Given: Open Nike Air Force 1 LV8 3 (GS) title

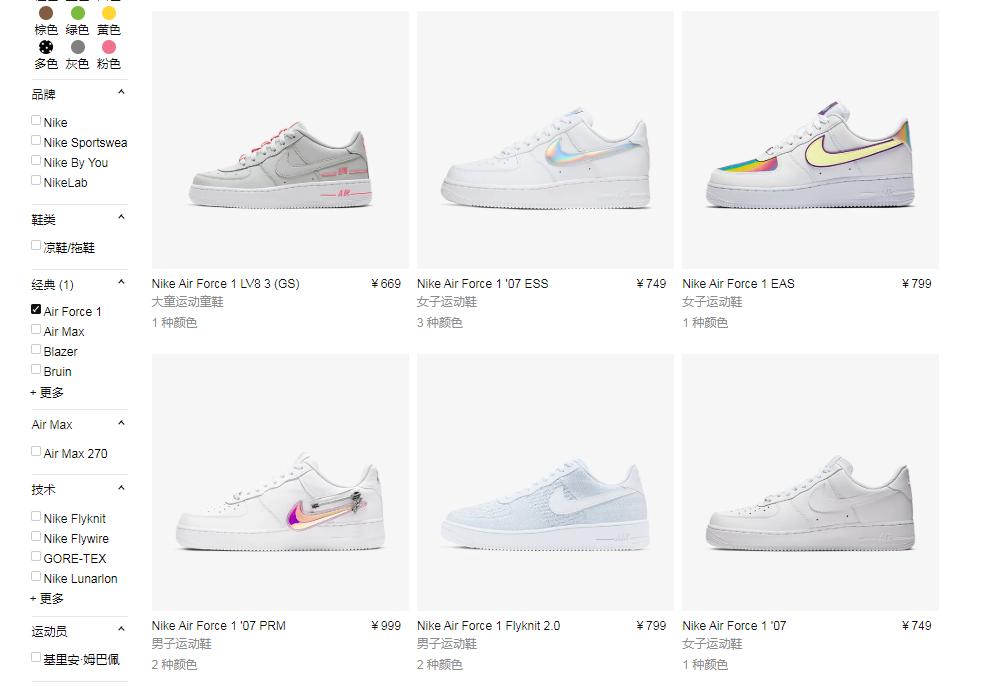Looking at the screenshot, I should [x=226, y=284].
